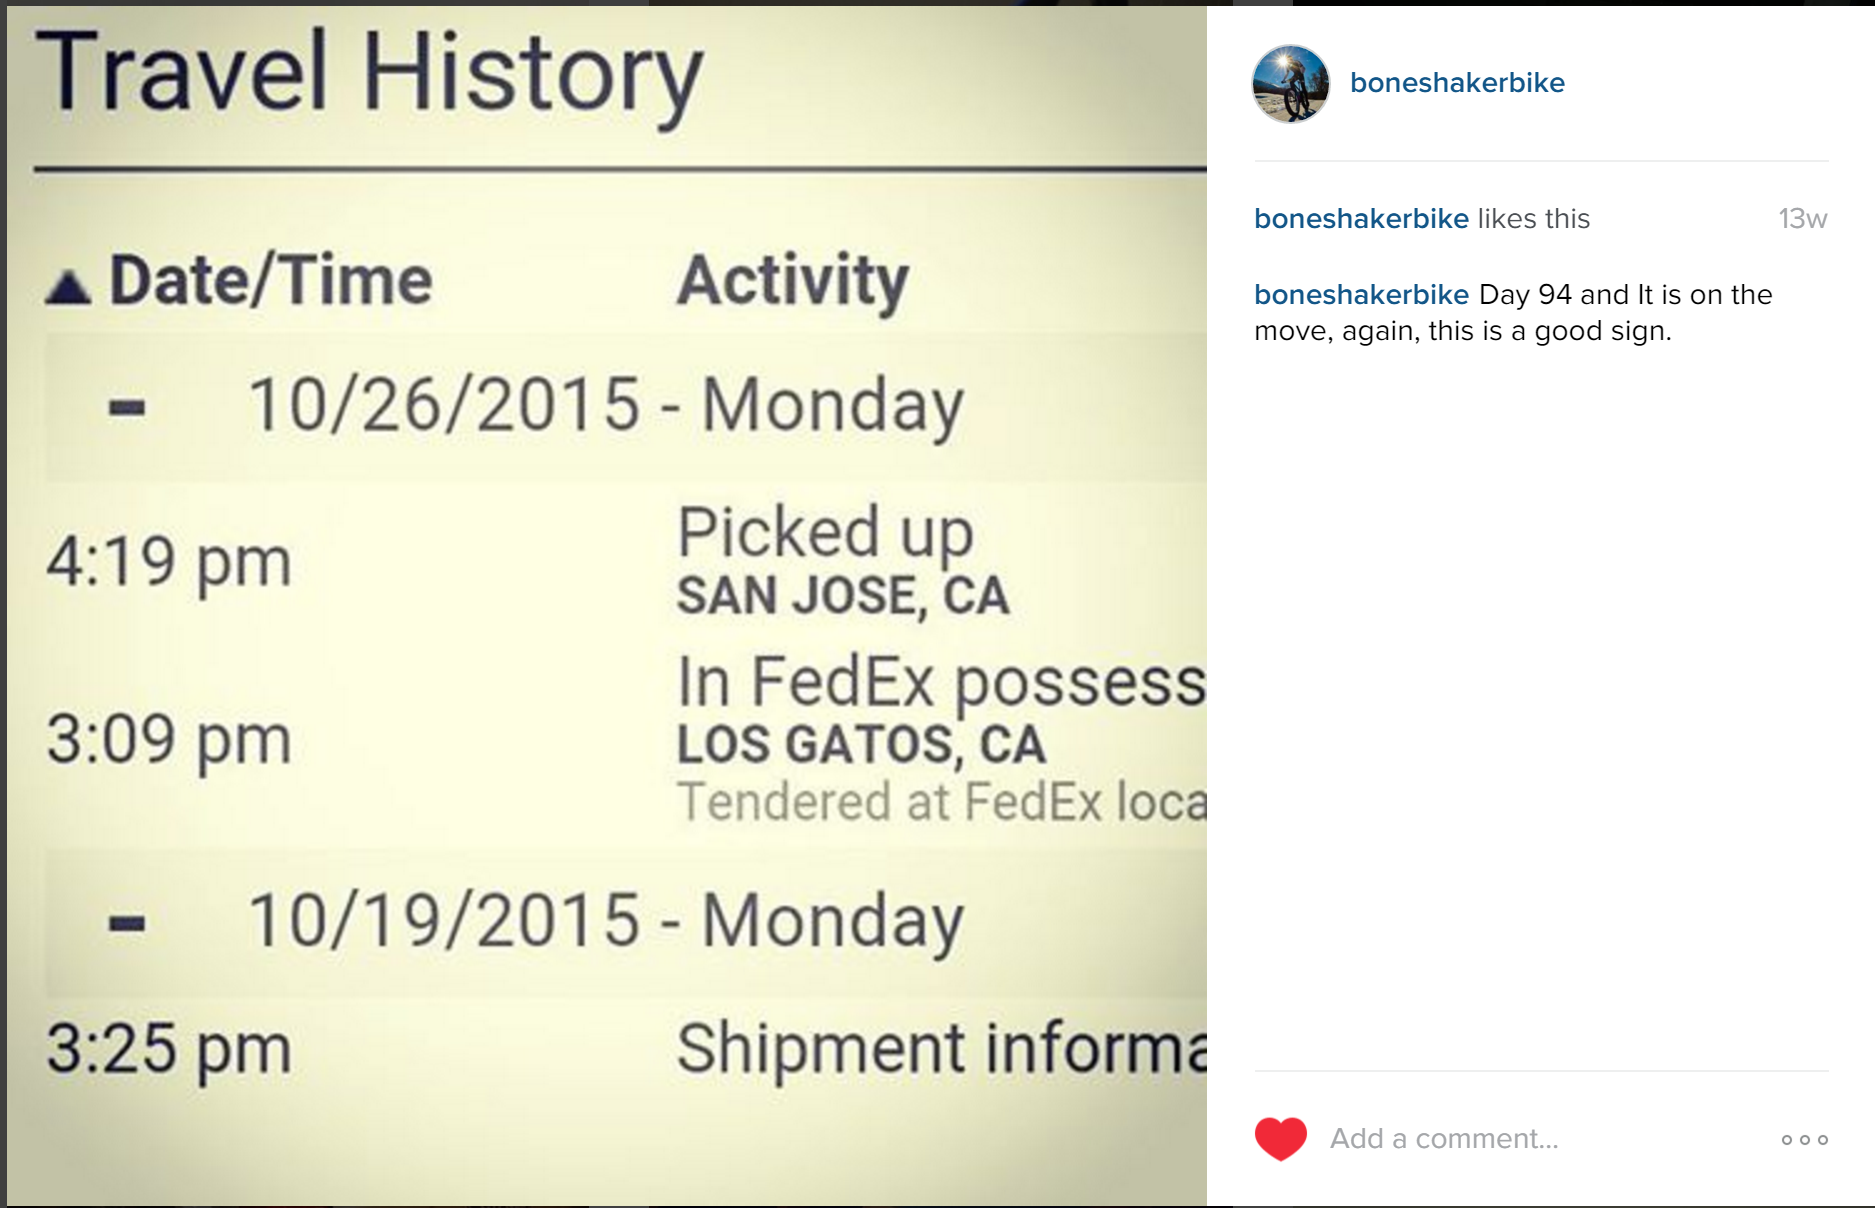
Task: Click the red heart like icon
Action: [1280, 1138]
